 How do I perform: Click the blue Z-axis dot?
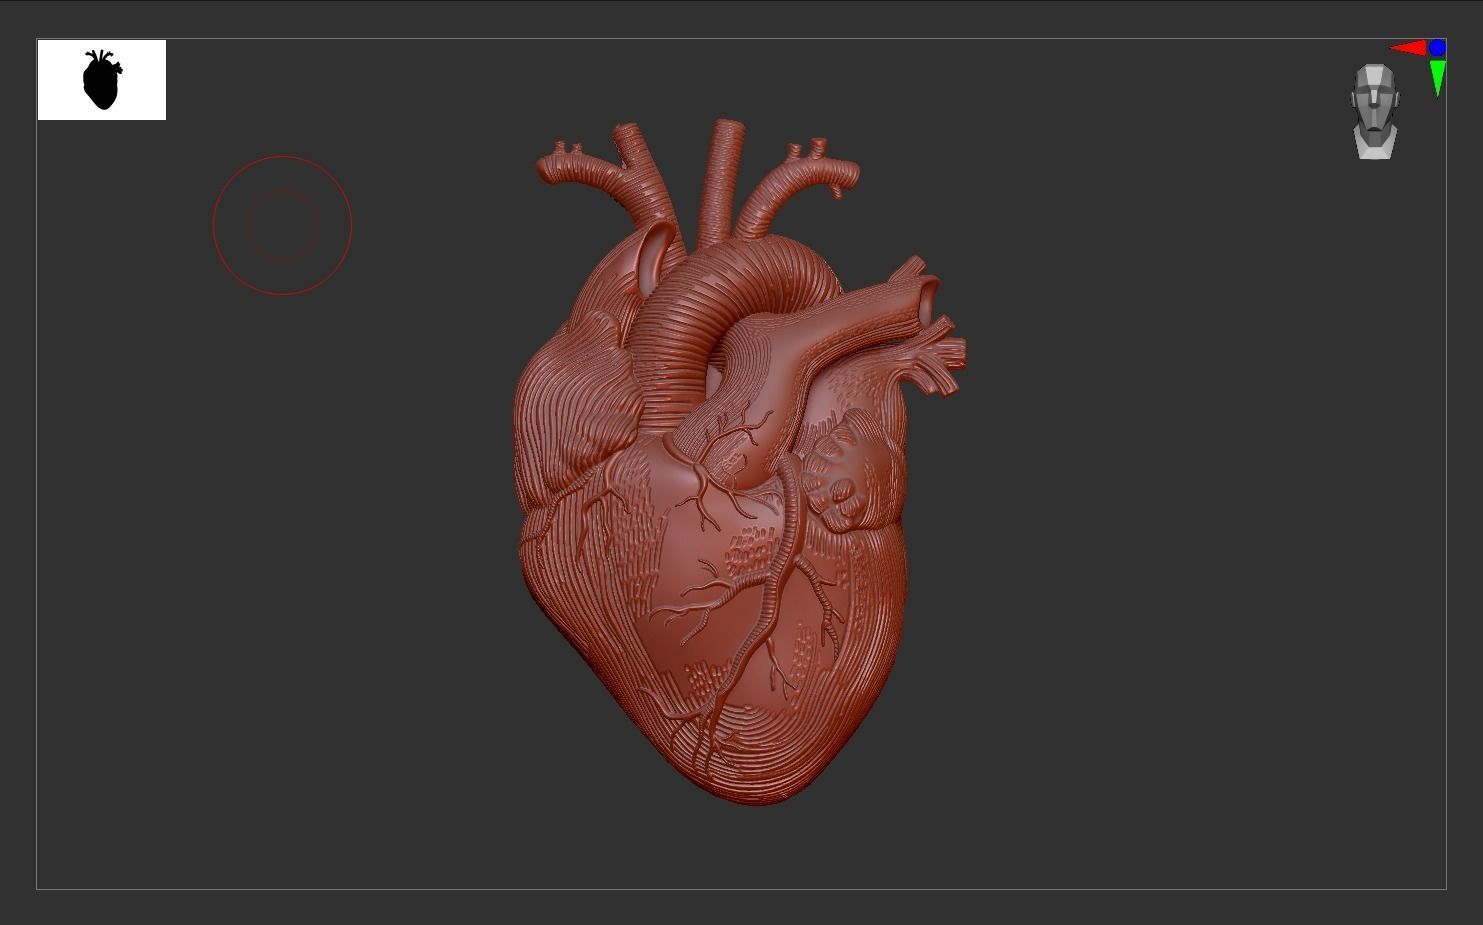pos(1438,48)
